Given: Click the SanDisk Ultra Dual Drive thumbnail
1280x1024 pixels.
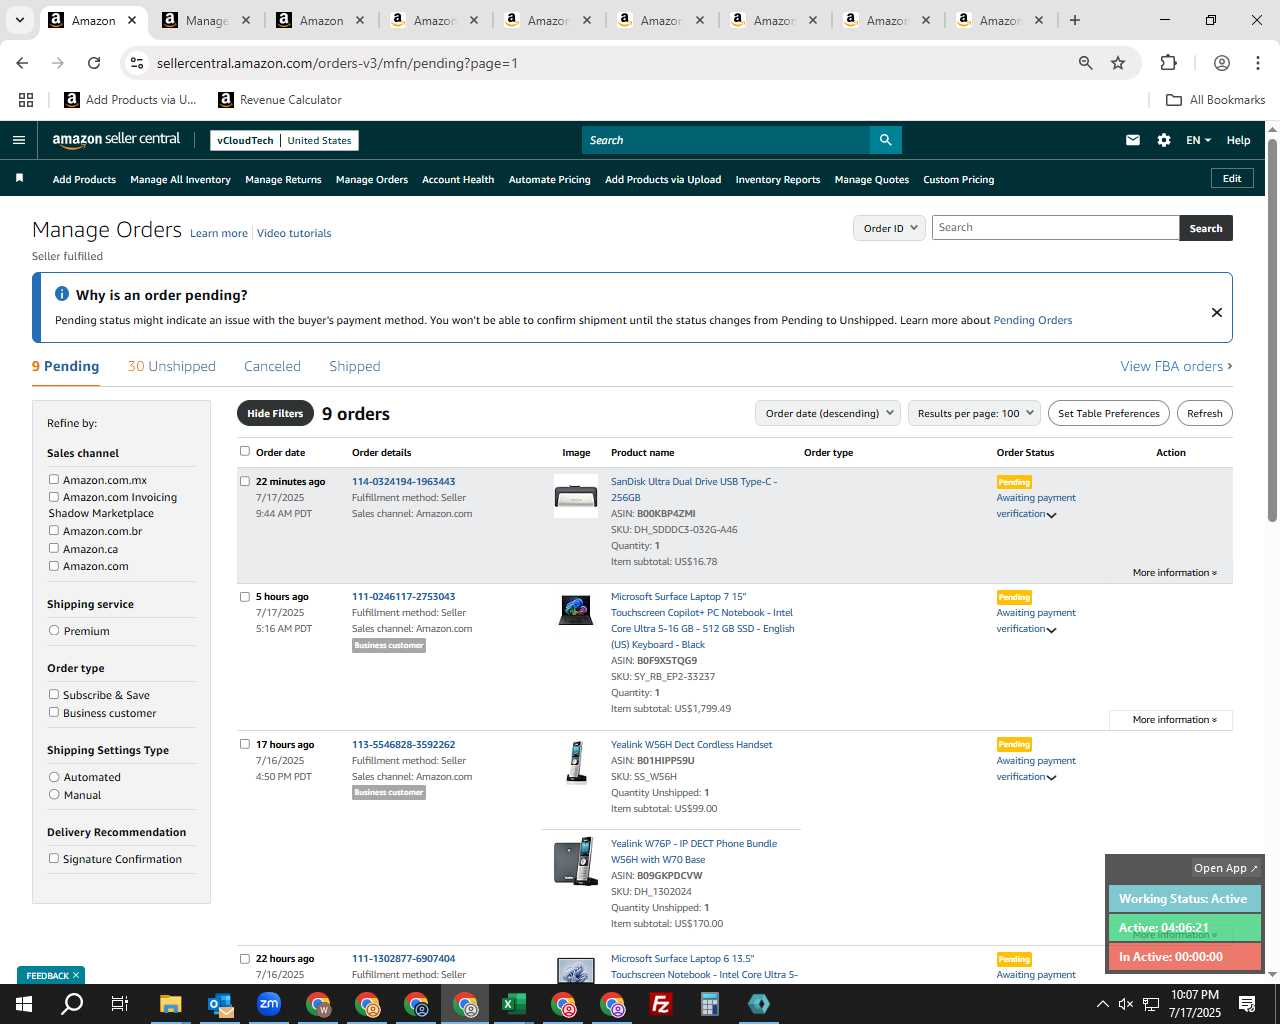Looking at the screenshot, I should pos(576,496).
